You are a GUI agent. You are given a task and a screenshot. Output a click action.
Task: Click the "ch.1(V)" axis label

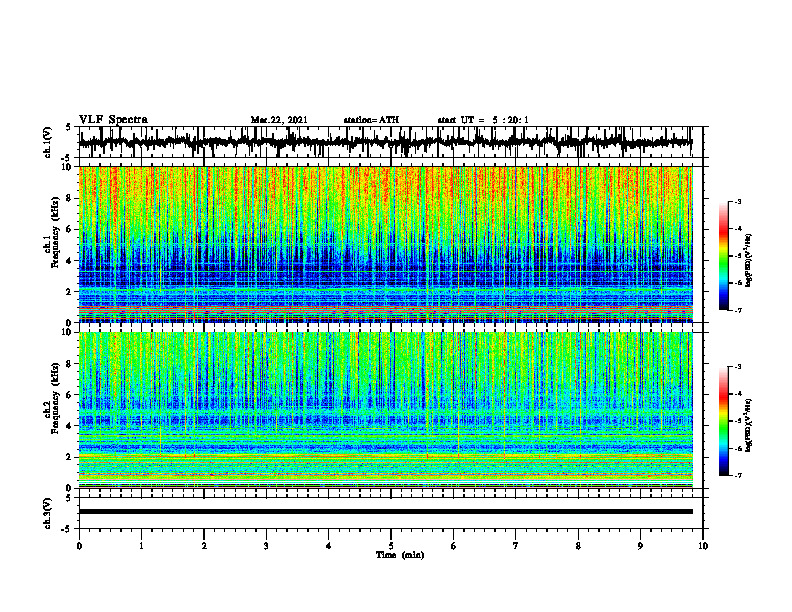[48, 142]
